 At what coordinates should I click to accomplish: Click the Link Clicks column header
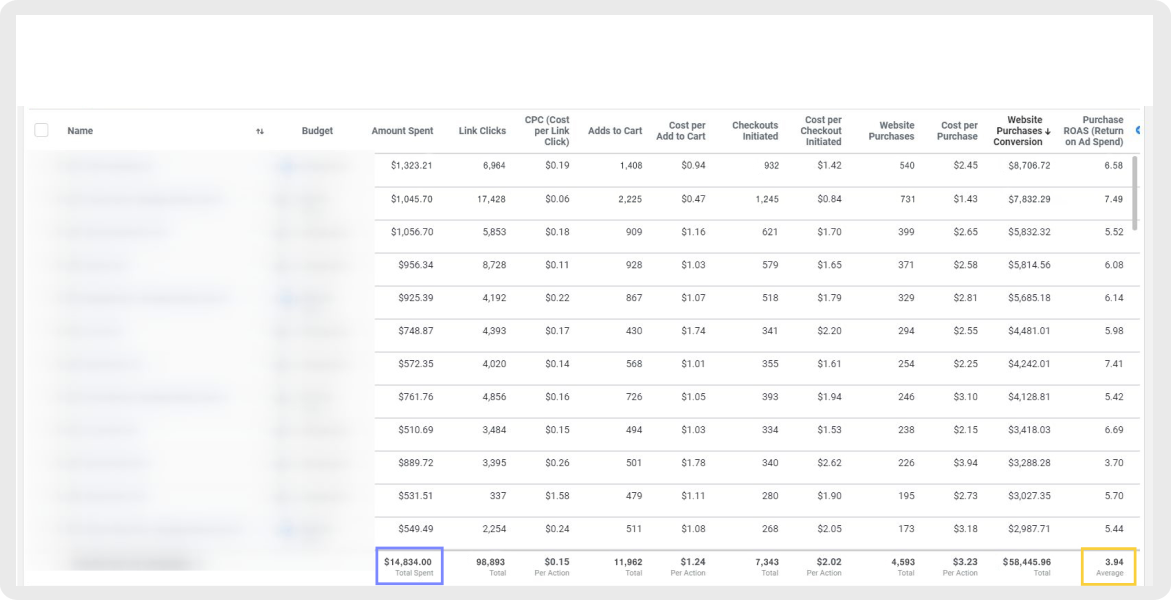click(482, 131)
